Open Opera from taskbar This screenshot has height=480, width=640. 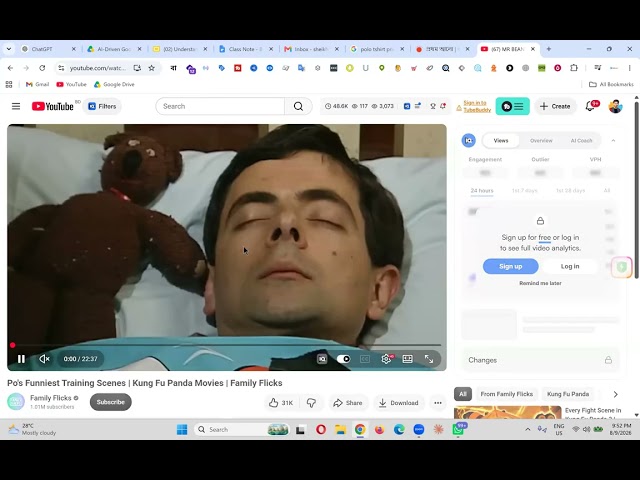point(321,429)
